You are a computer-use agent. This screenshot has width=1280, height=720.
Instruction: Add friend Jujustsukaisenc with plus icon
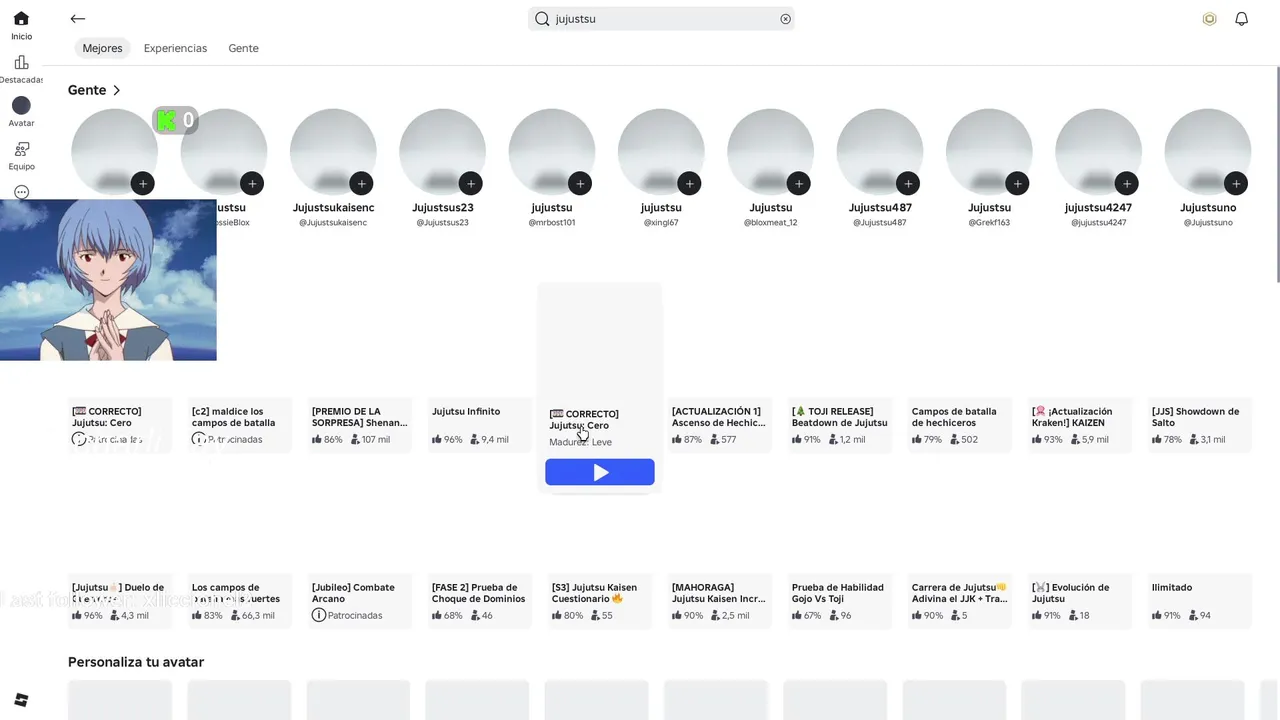[361, 183]
